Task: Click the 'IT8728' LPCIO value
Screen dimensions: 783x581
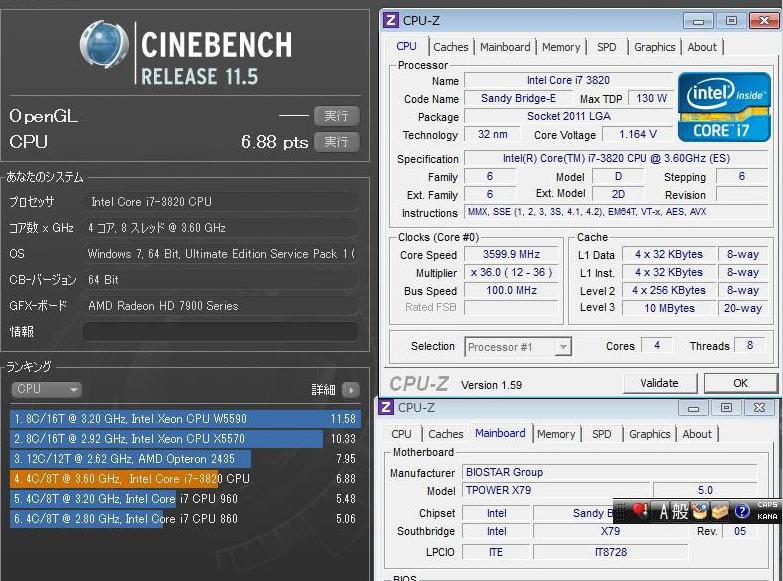Action: (611, 552)
